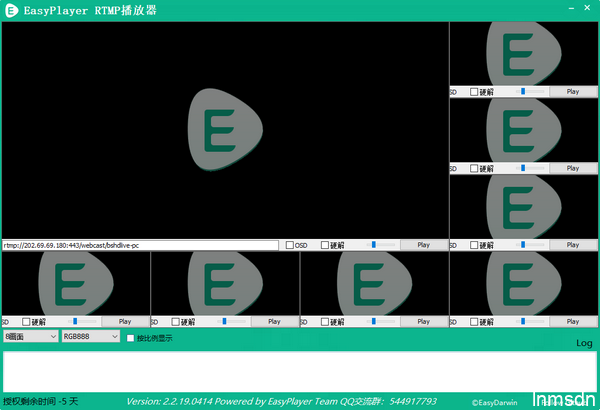Select the bottom-left video panel
The image size is (600, 410).
tap(76, 284)
